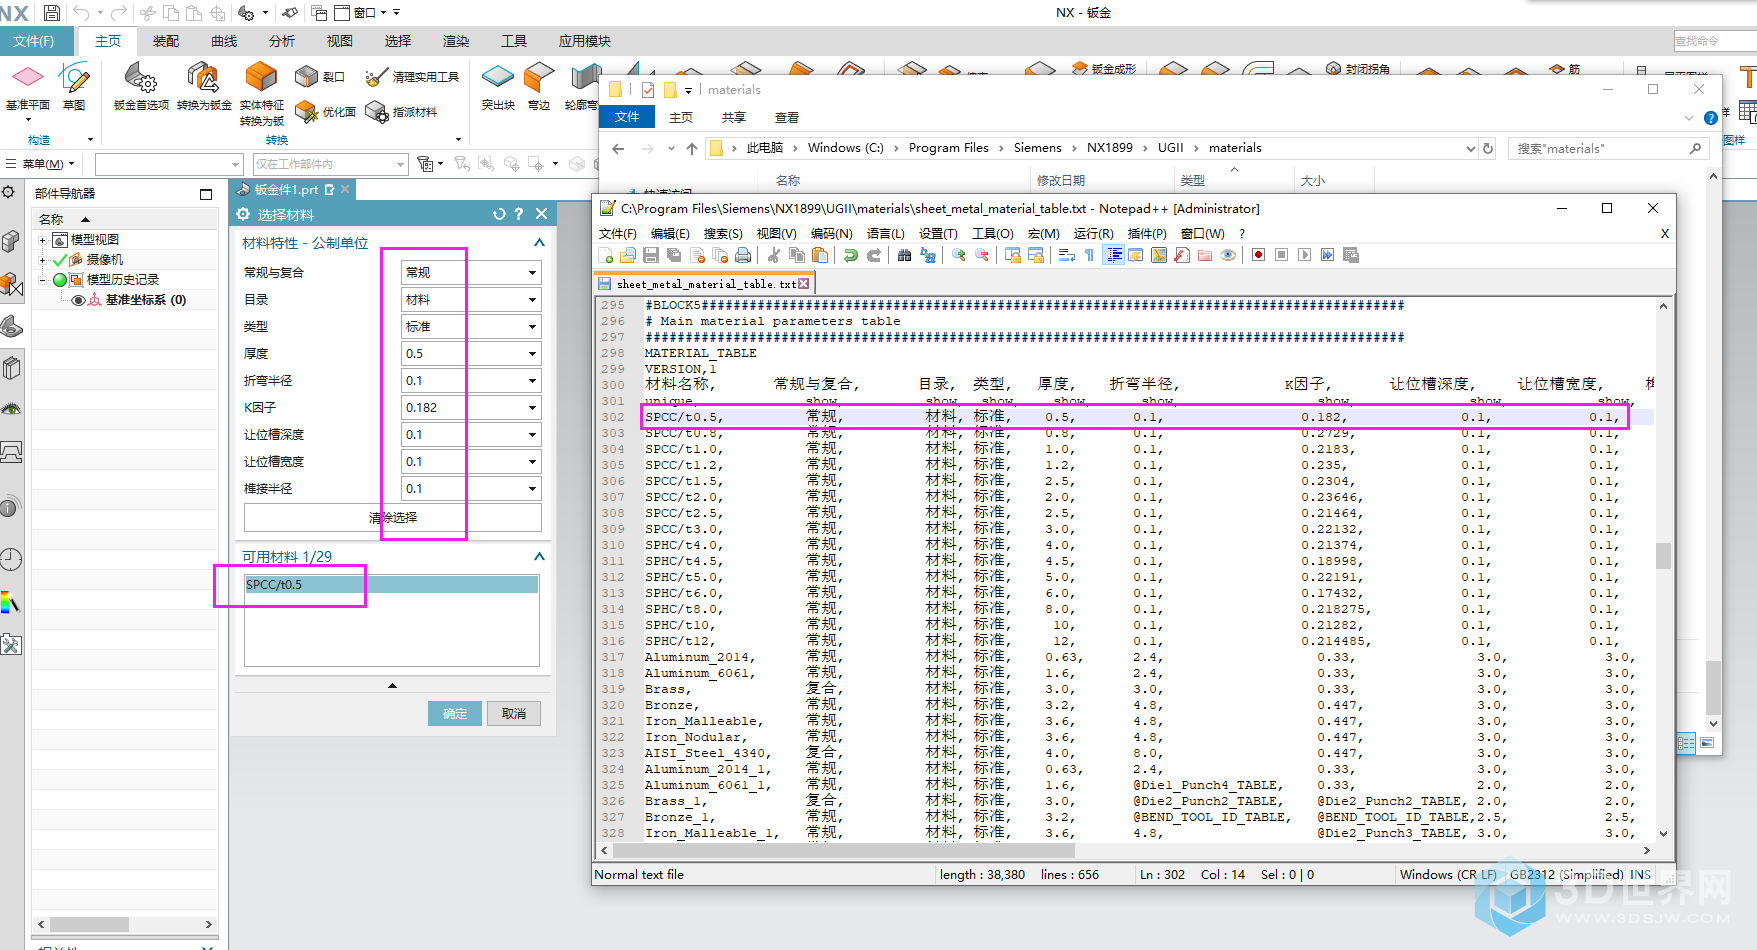This screenshot has height=950, width=1757.
Task: Toggle Show All Characters (¶) in Notepad++
Action: click(1090, 255)
